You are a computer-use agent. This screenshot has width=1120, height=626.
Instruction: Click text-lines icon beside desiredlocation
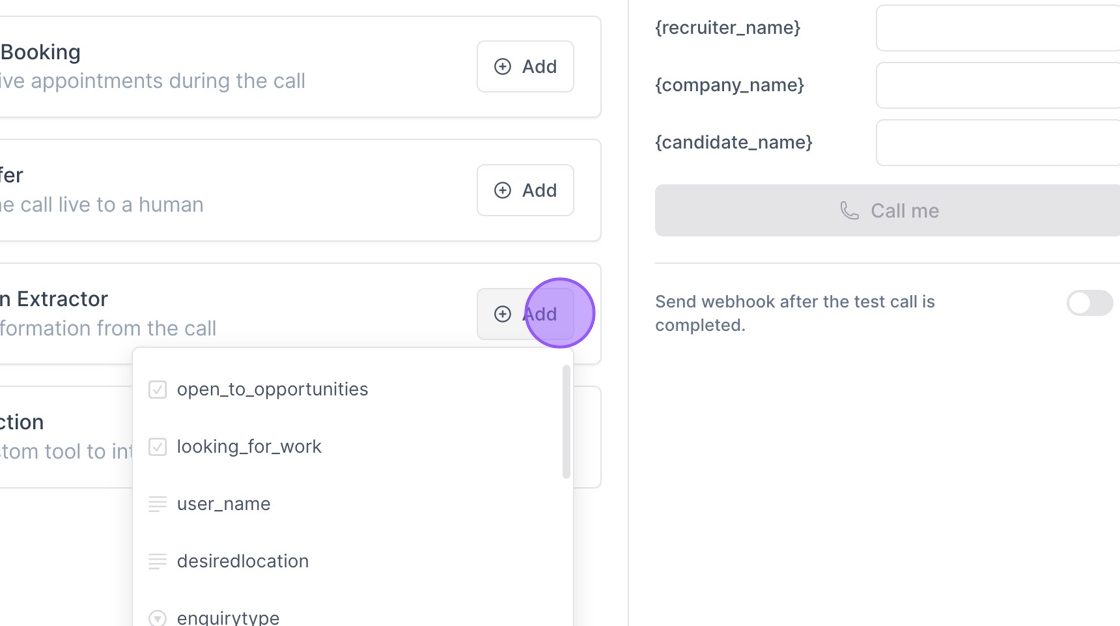coord(157,561)
